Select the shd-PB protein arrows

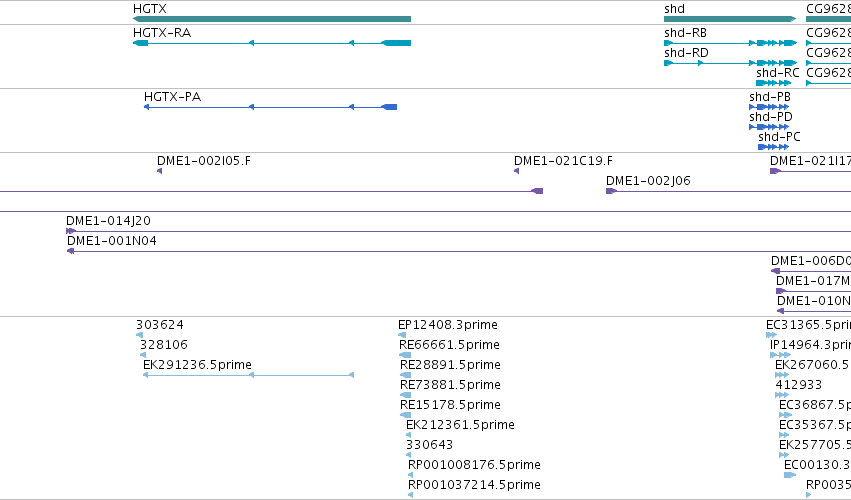769,107
